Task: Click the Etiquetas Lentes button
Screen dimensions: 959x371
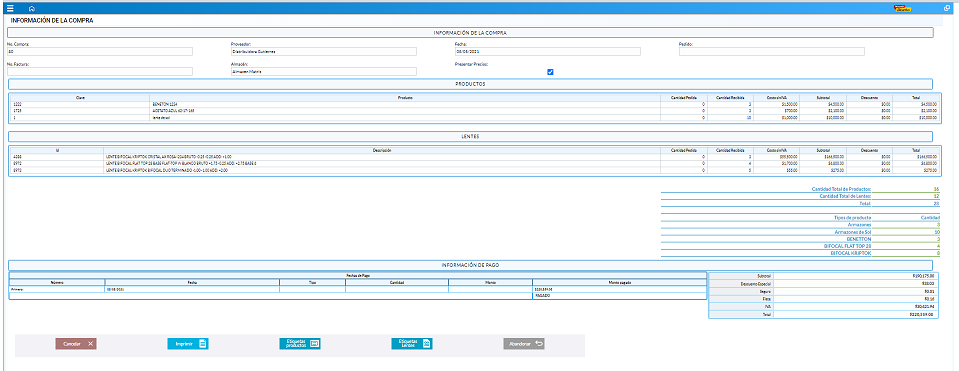Action: pos(412,344)
